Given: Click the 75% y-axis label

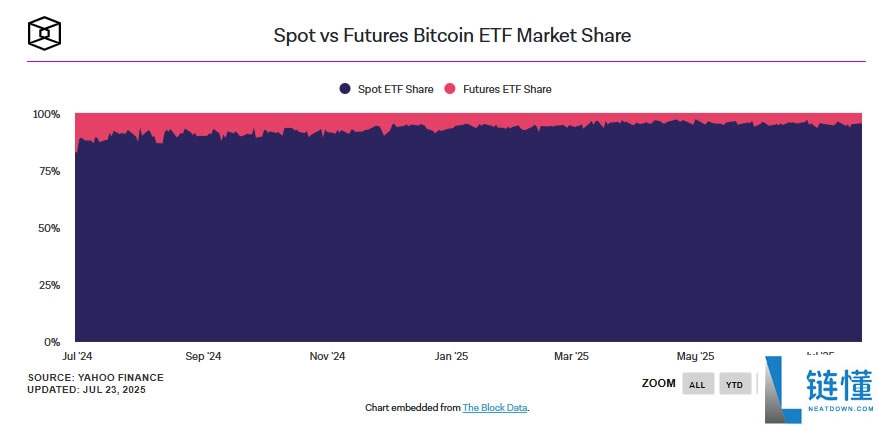Looking at the screenshot, I should [49, 171].
